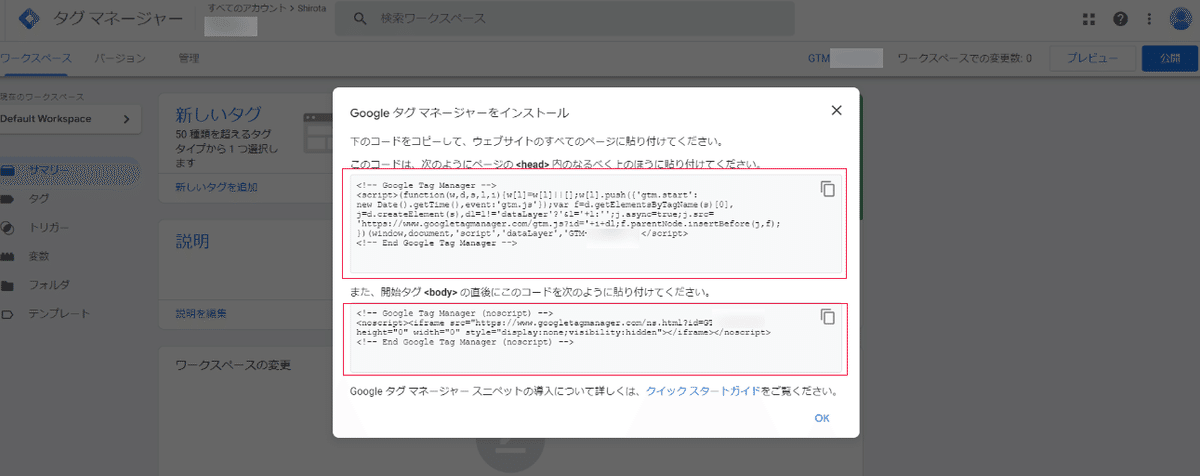Open the help question mark icon
1200x476 pixels.
click(1120, 19)
